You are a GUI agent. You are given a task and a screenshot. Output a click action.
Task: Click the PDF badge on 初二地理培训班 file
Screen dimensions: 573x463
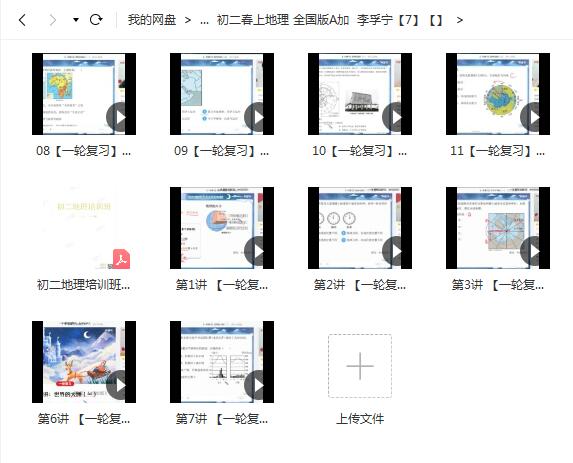(121, 259)
